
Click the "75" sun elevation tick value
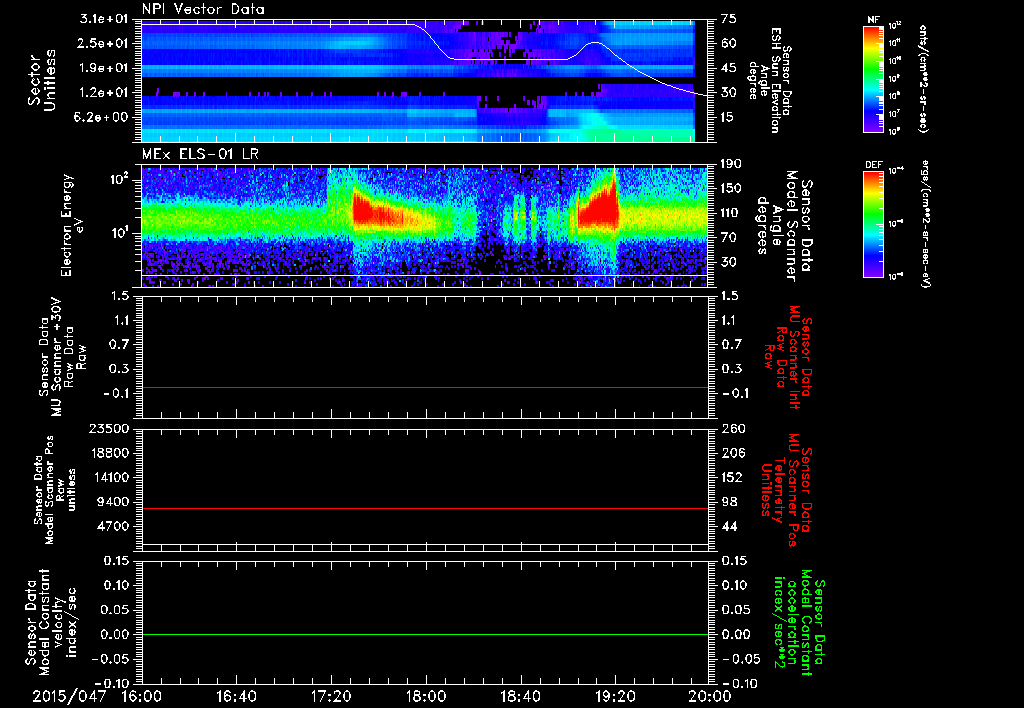(729, 19)
